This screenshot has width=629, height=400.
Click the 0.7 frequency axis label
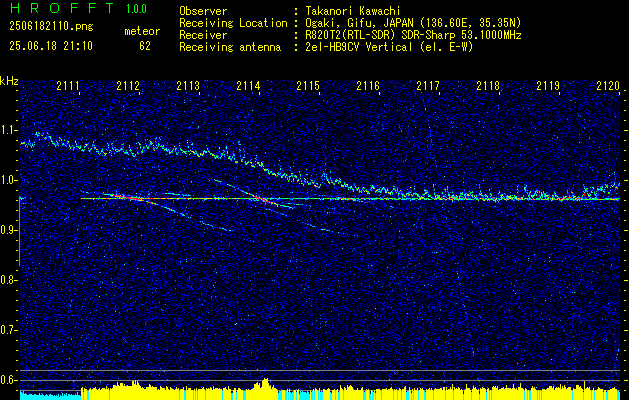[x=9, y=330]
